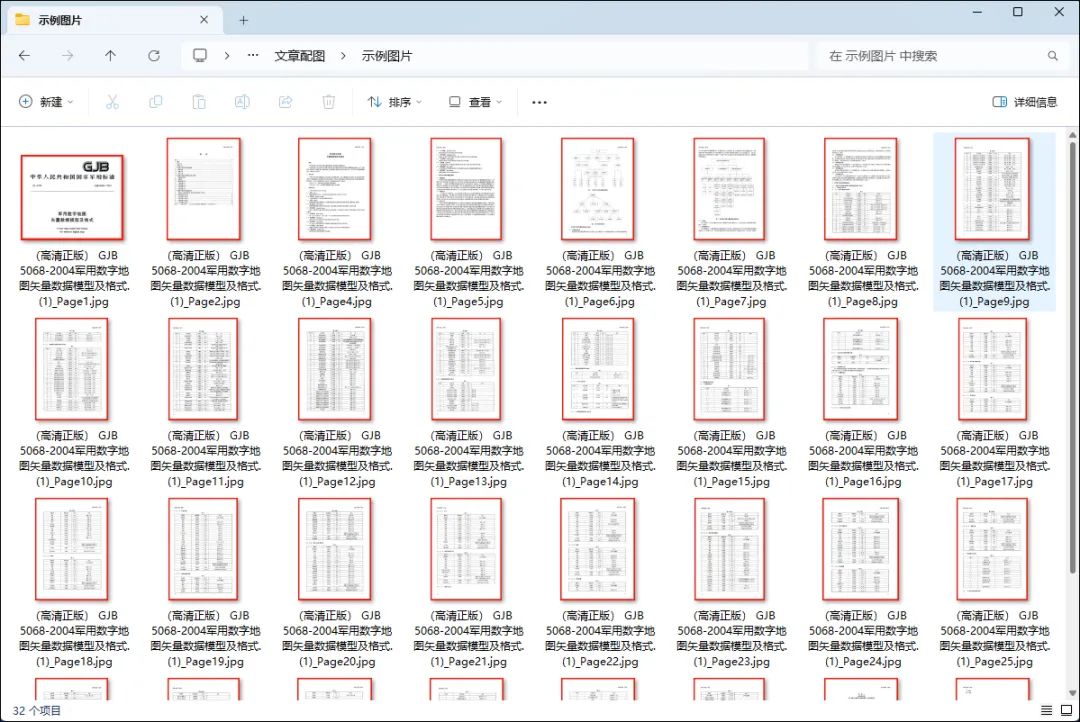Open the 文章配图 breadcrumb folder
The width and height of the screenshot is (1080, 722).
[300, 56]
